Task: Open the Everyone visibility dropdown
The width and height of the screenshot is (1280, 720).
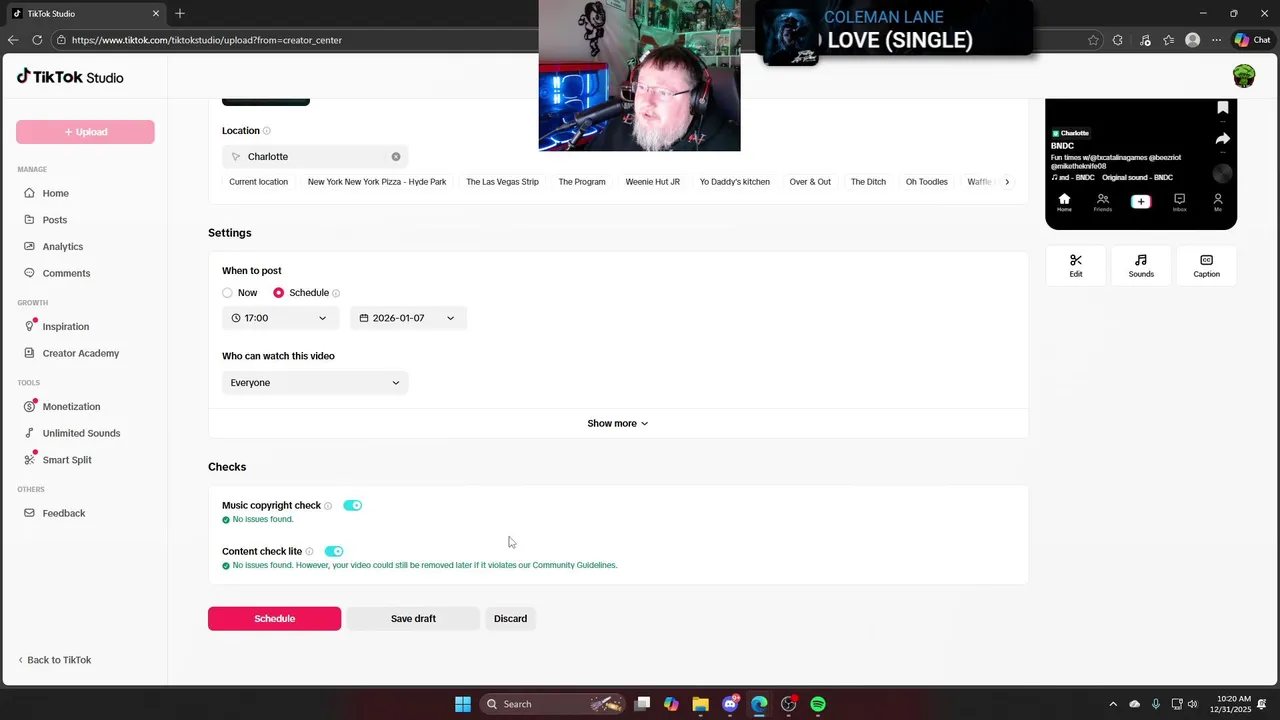Action: [315, 383]
